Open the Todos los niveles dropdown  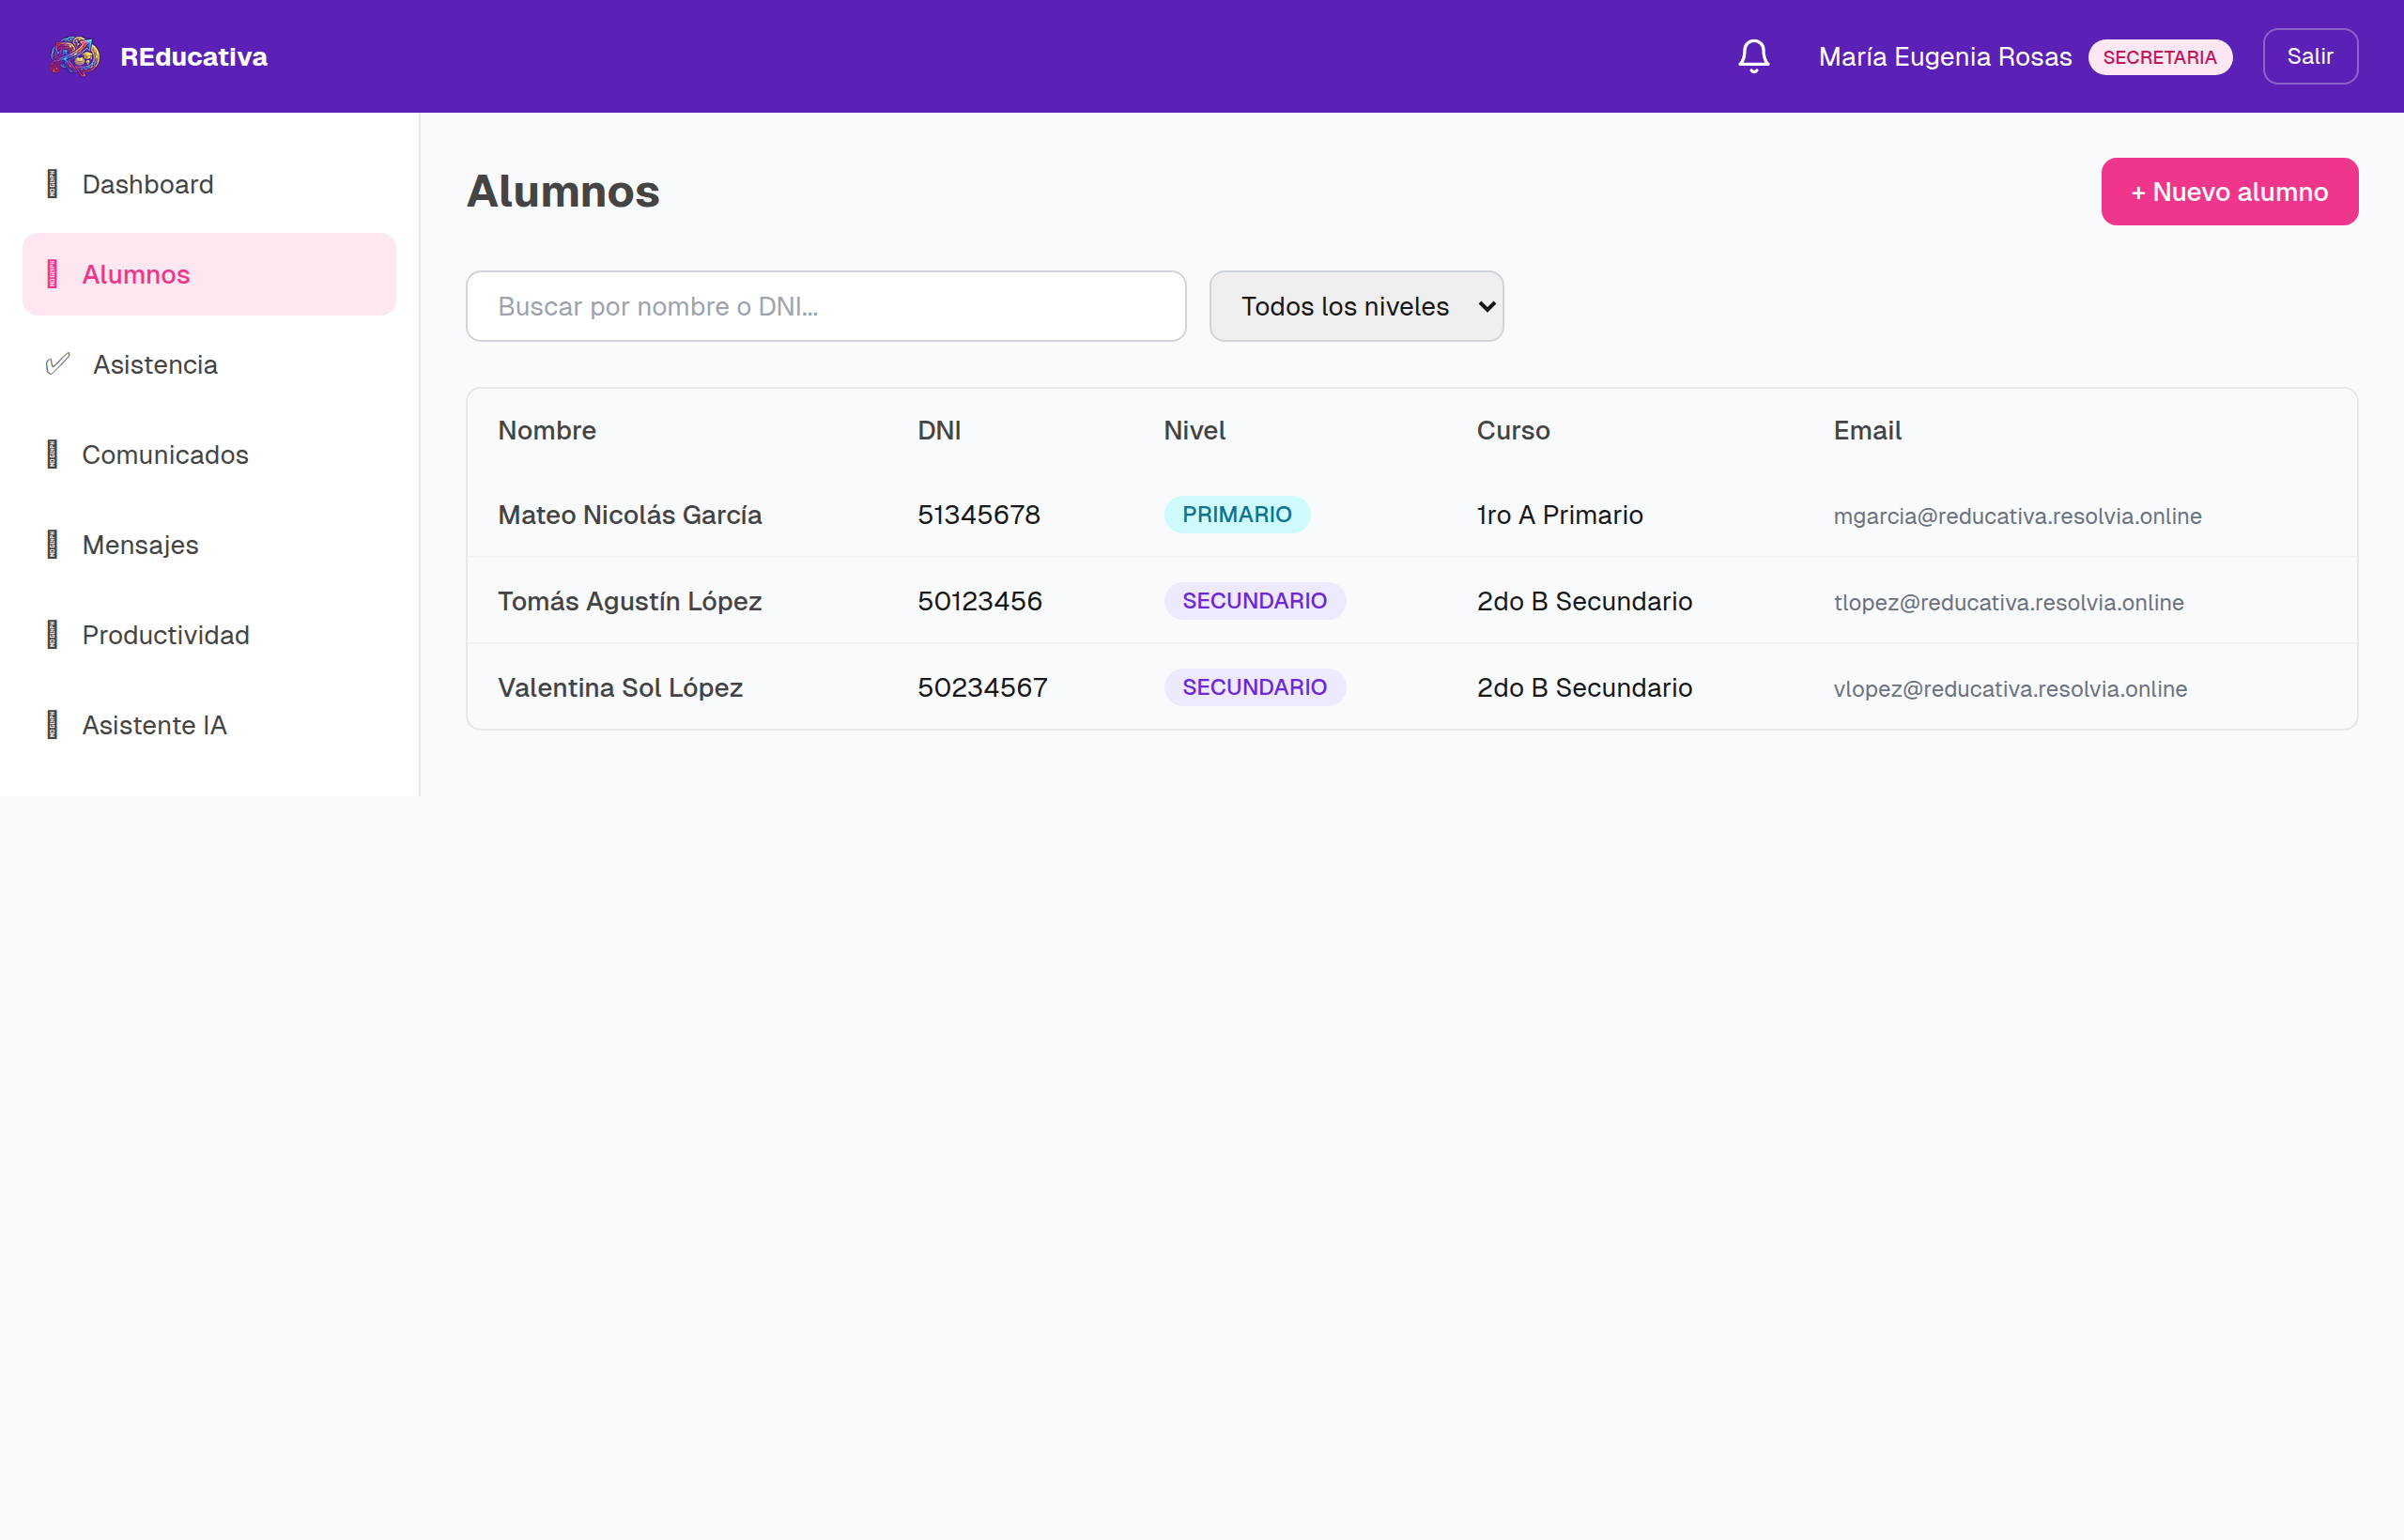click(1356, 306)
